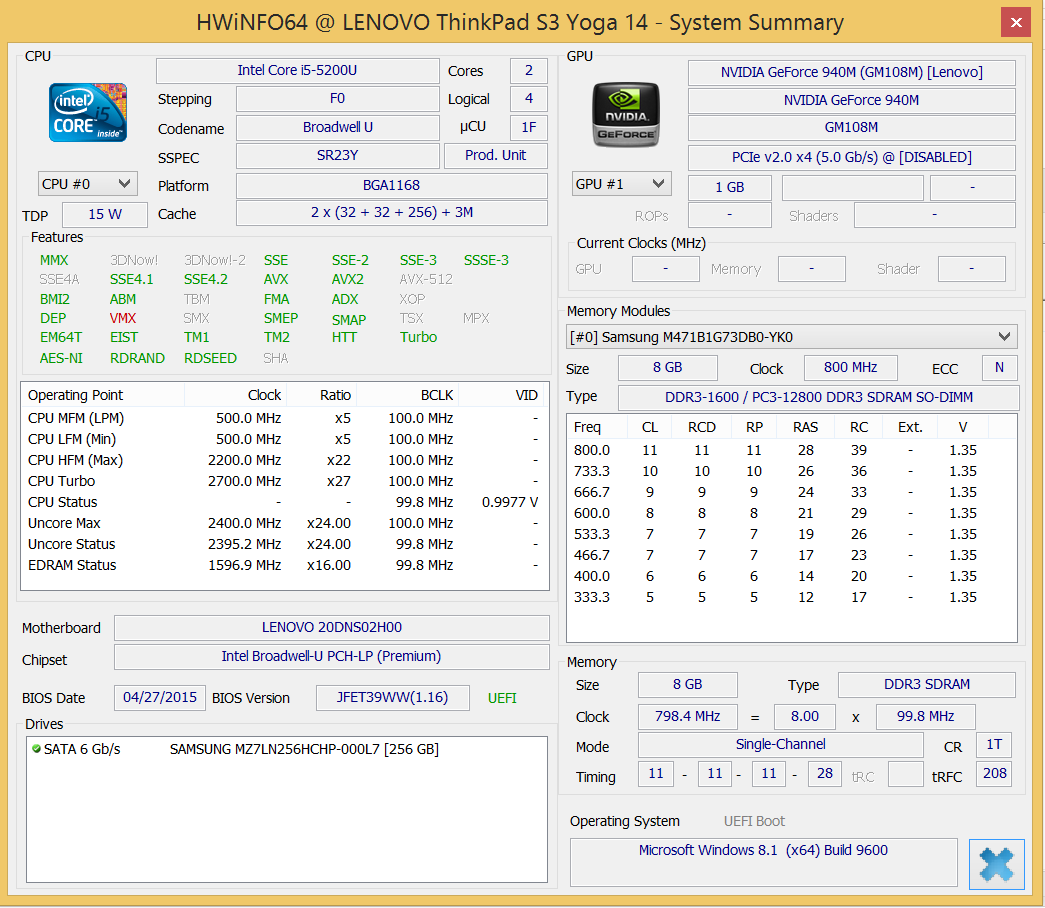Click the NVIDIA GeForce logo
This screenshot has width=1045, height=908.
625,114
